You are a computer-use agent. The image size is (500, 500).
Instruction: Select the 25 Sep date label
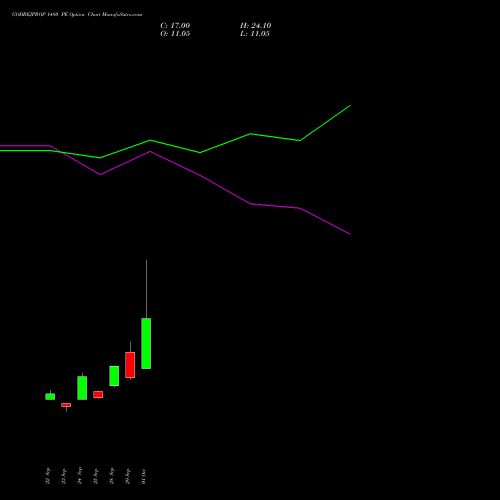(x=96, y=476)
